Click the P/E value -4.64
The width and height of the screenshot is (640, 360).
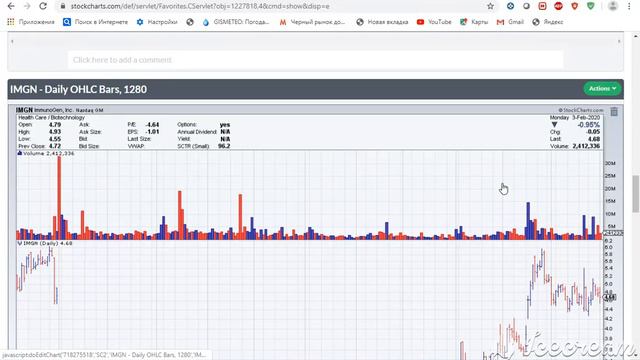pos(153,125)
